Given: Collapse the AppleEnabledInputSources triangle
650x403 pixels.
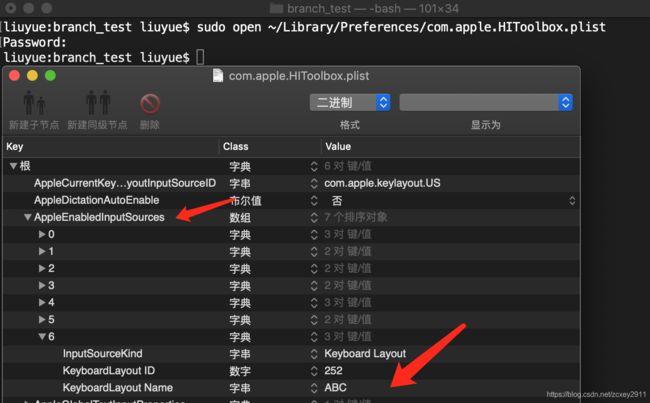Looking at the screenshot, I should click(28, 217).
